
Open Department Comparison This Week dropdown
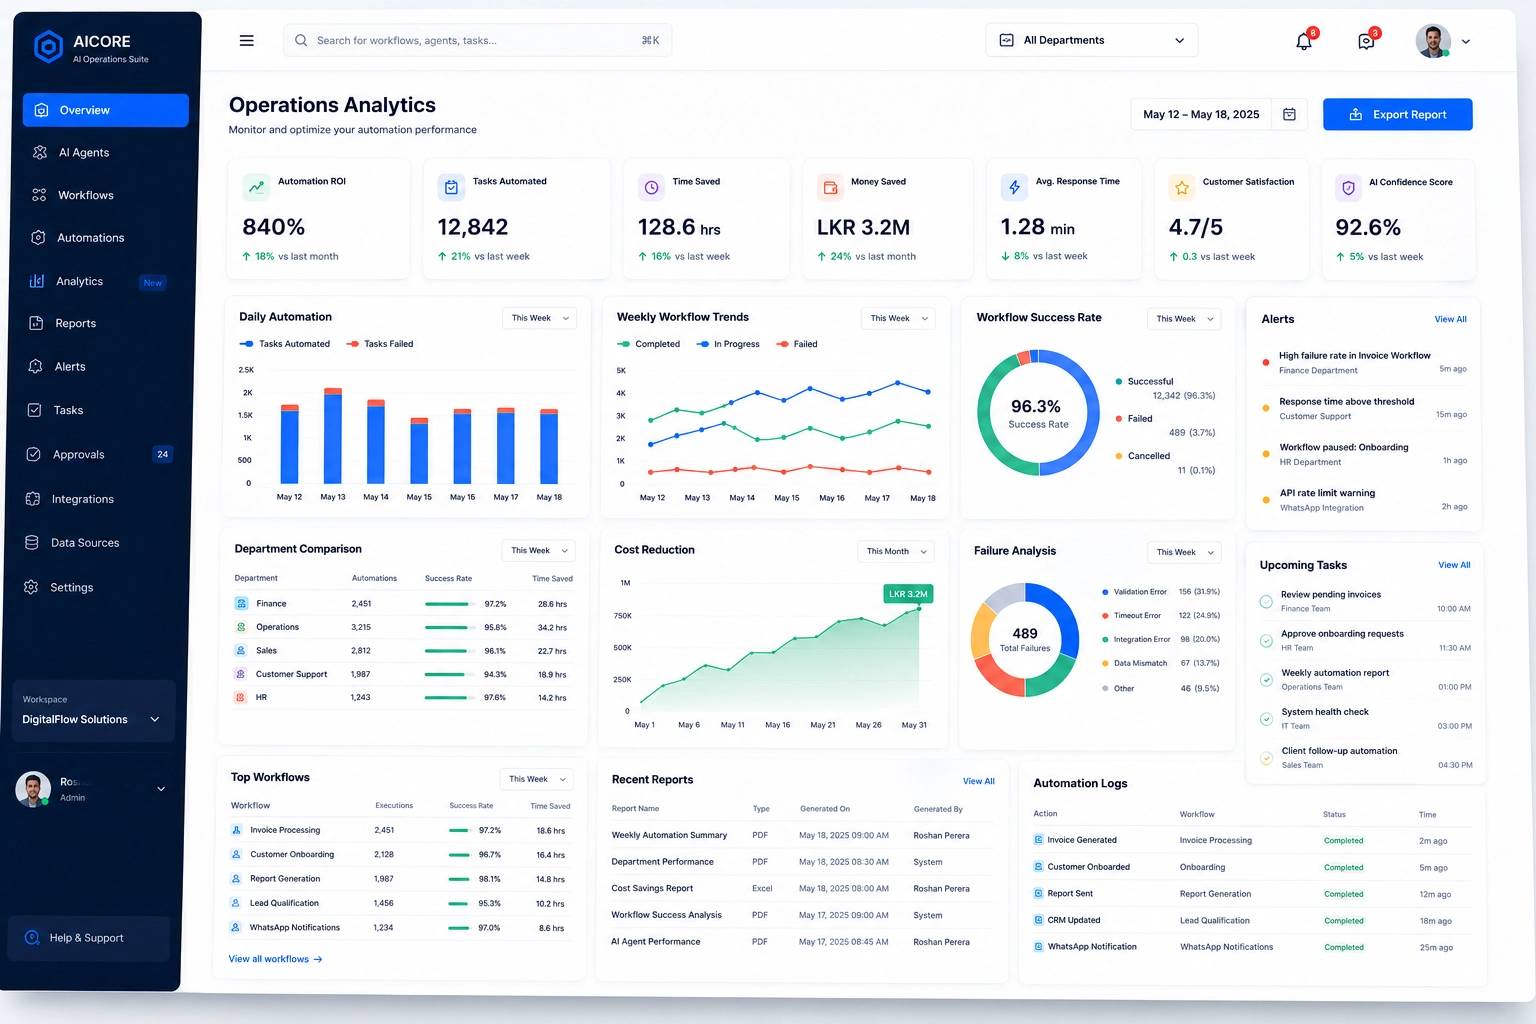(x=538, y=550)
